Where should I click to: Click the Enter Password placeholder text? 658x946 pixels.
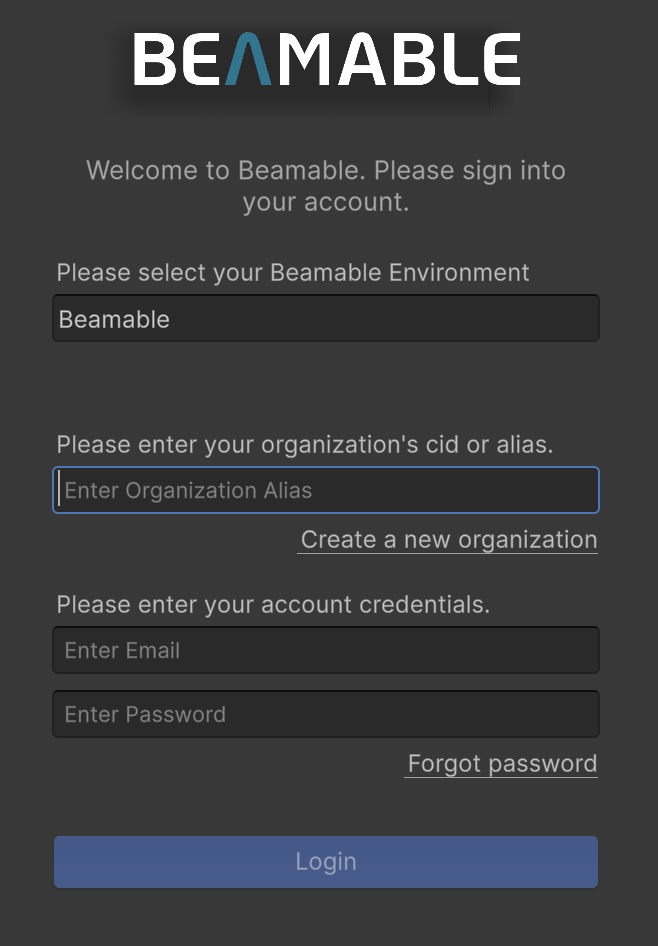tap(145, 715)
